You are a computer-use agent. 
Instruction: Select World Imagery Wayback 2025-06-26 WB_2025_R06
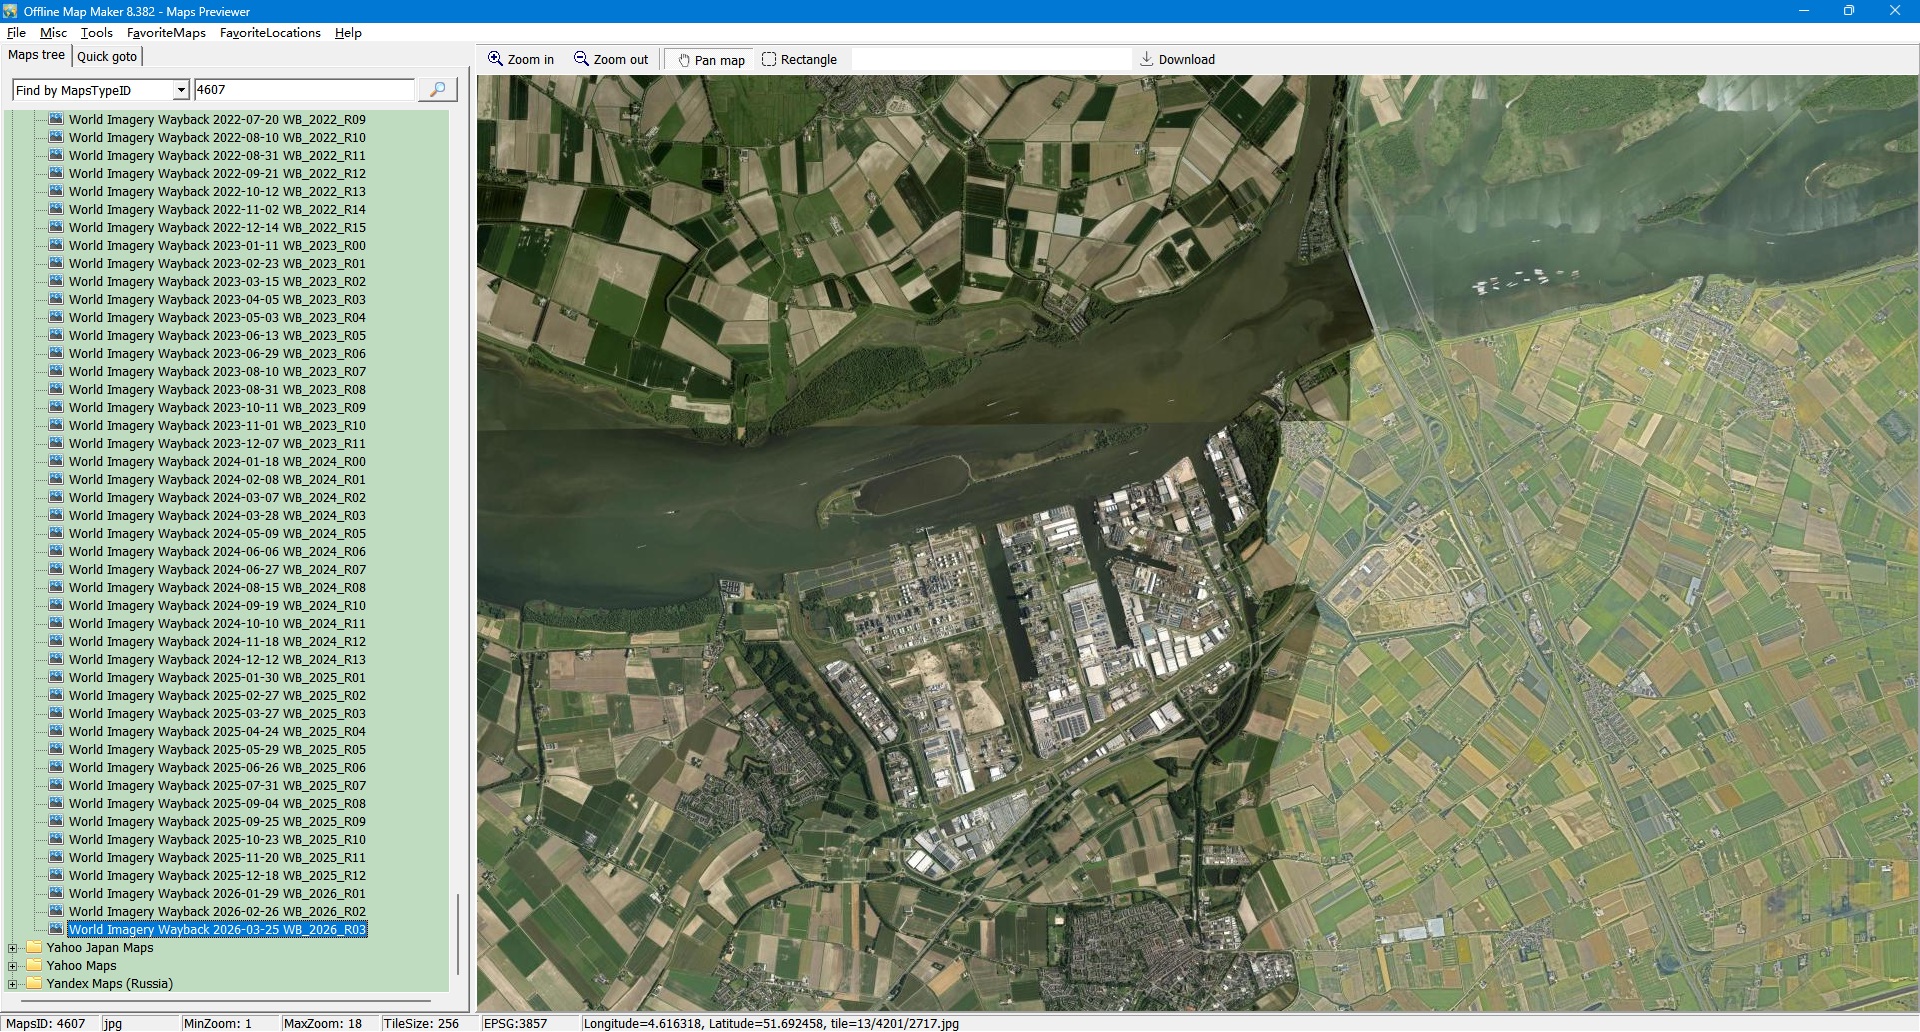pyautogui.click(x=217, y=768)
